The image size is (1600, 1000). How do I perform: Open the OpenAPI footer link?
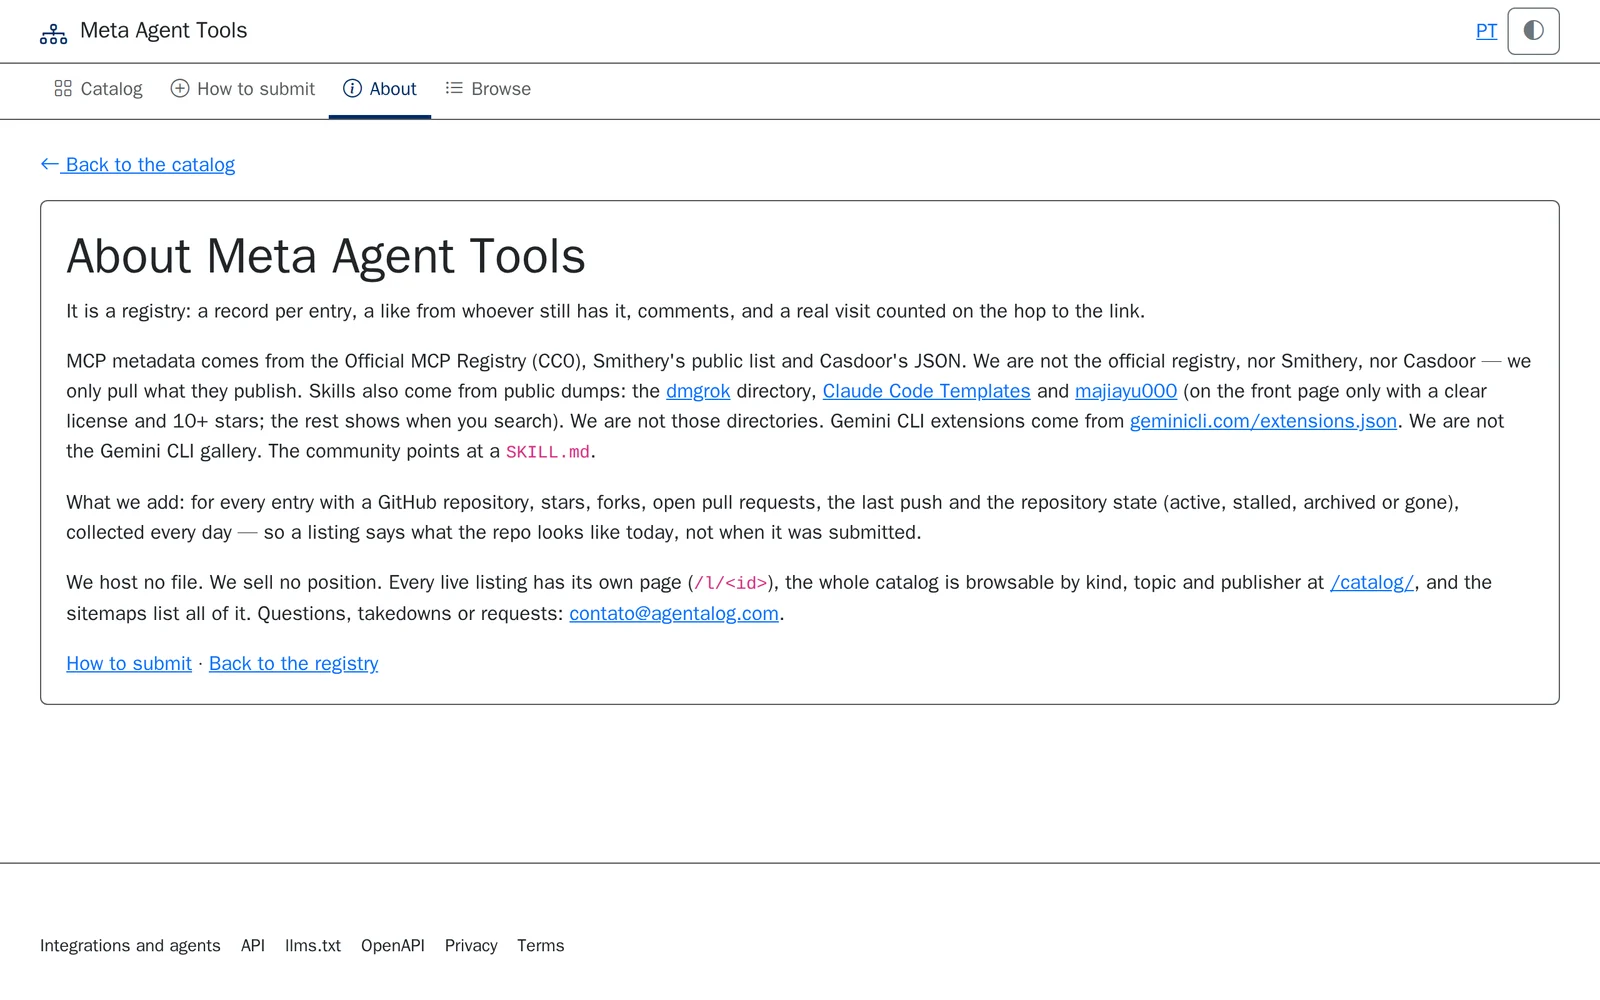(x=393, y=946)
